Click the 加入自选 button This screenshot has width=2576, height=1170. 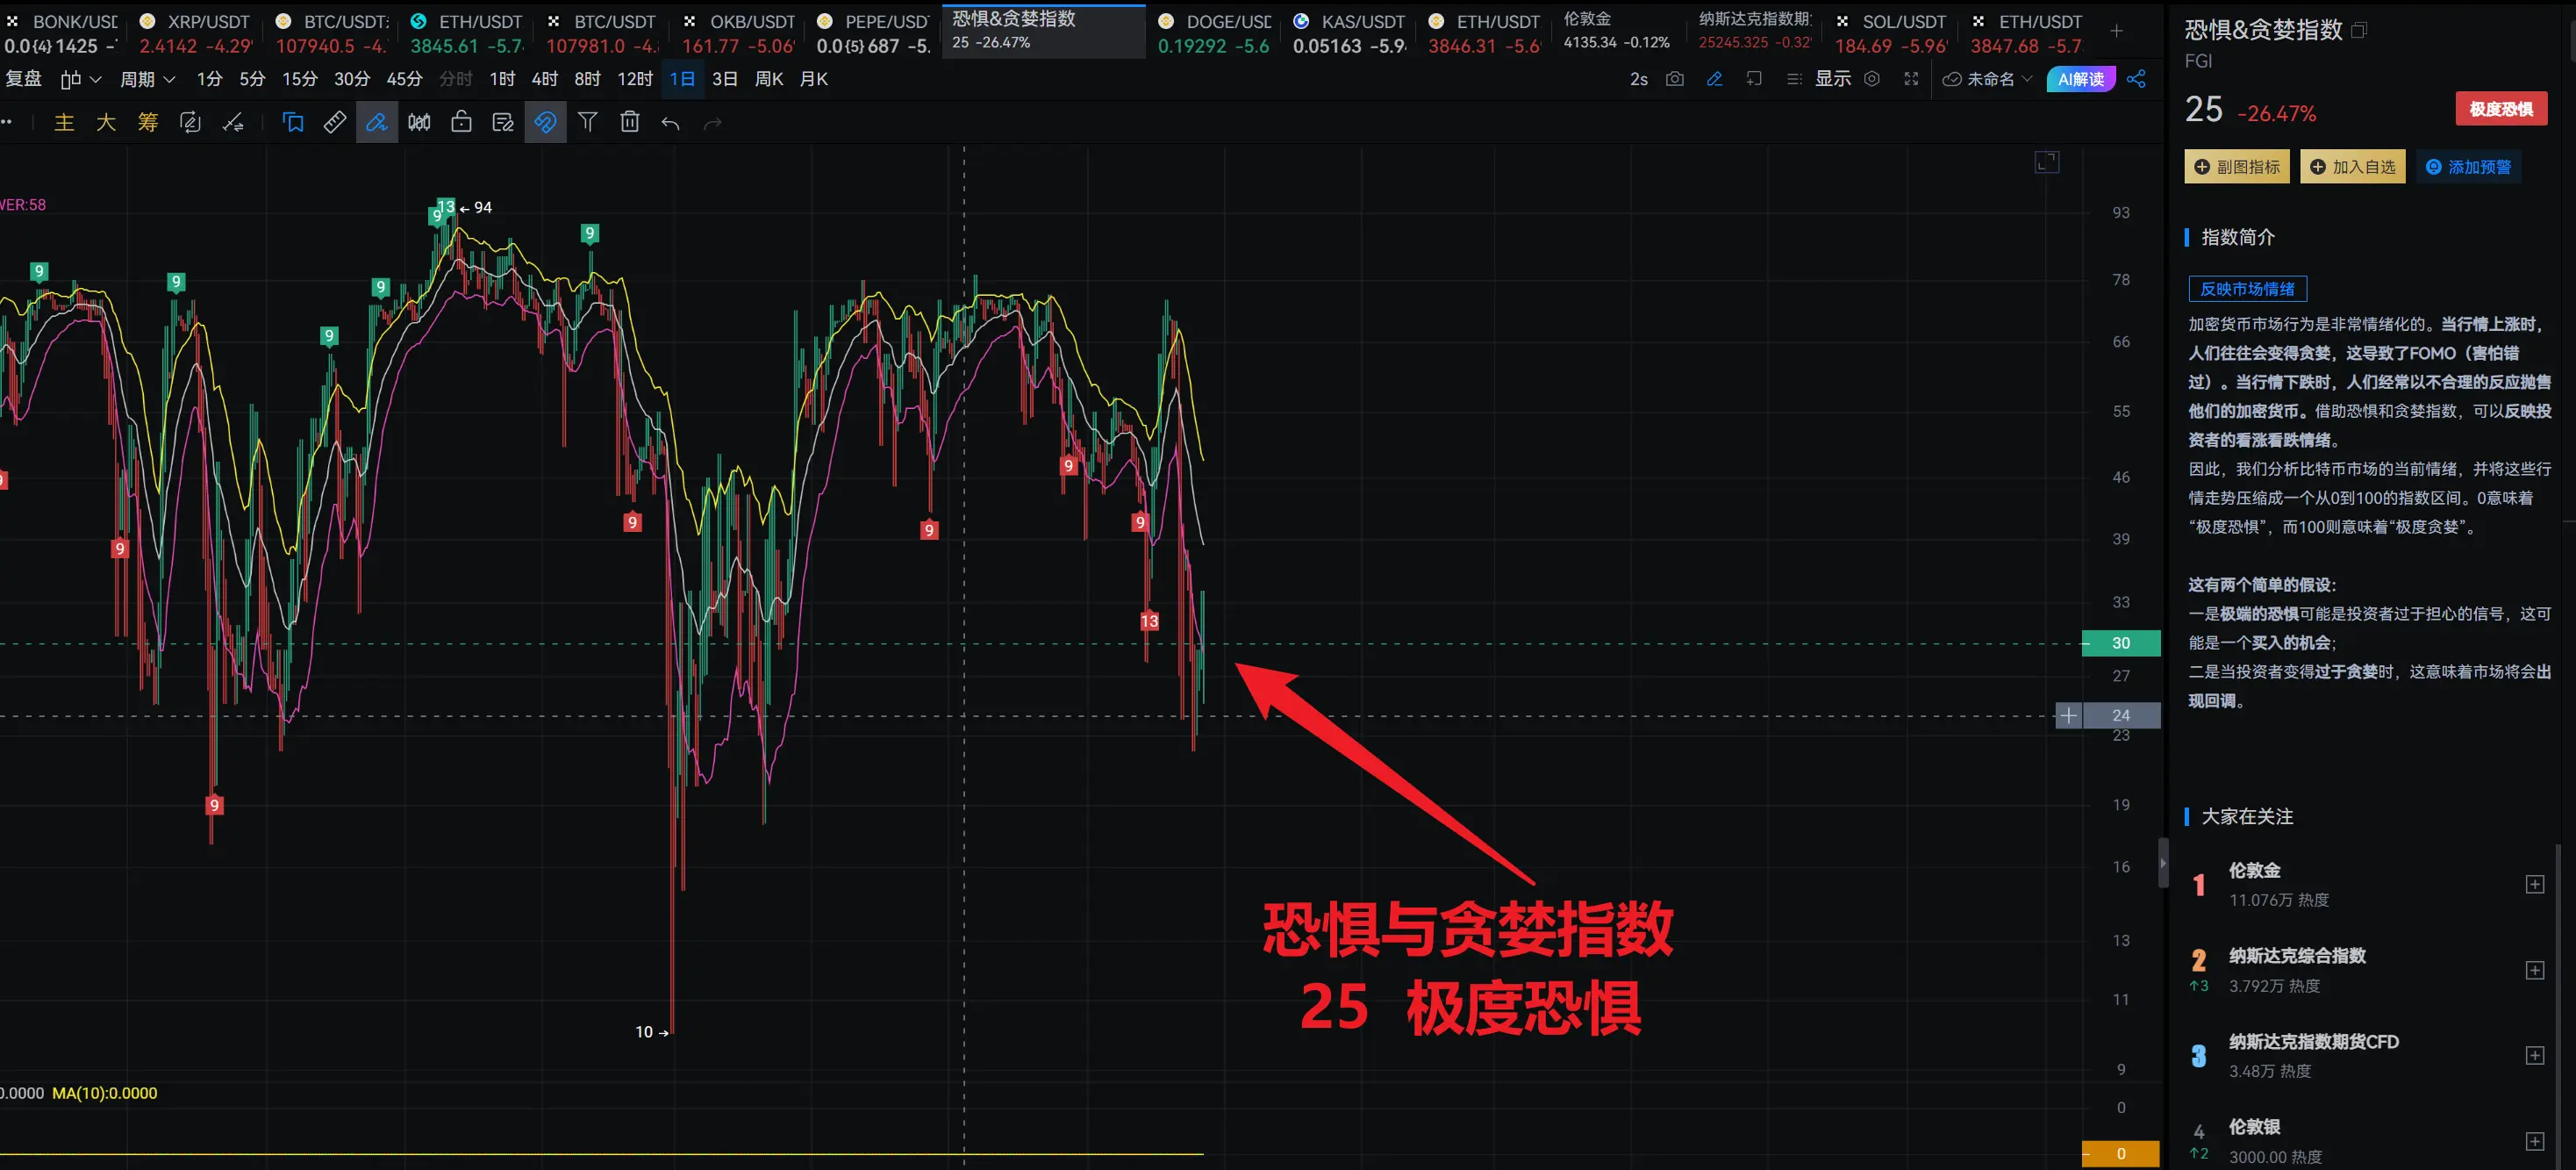[x=2353, y=167]
